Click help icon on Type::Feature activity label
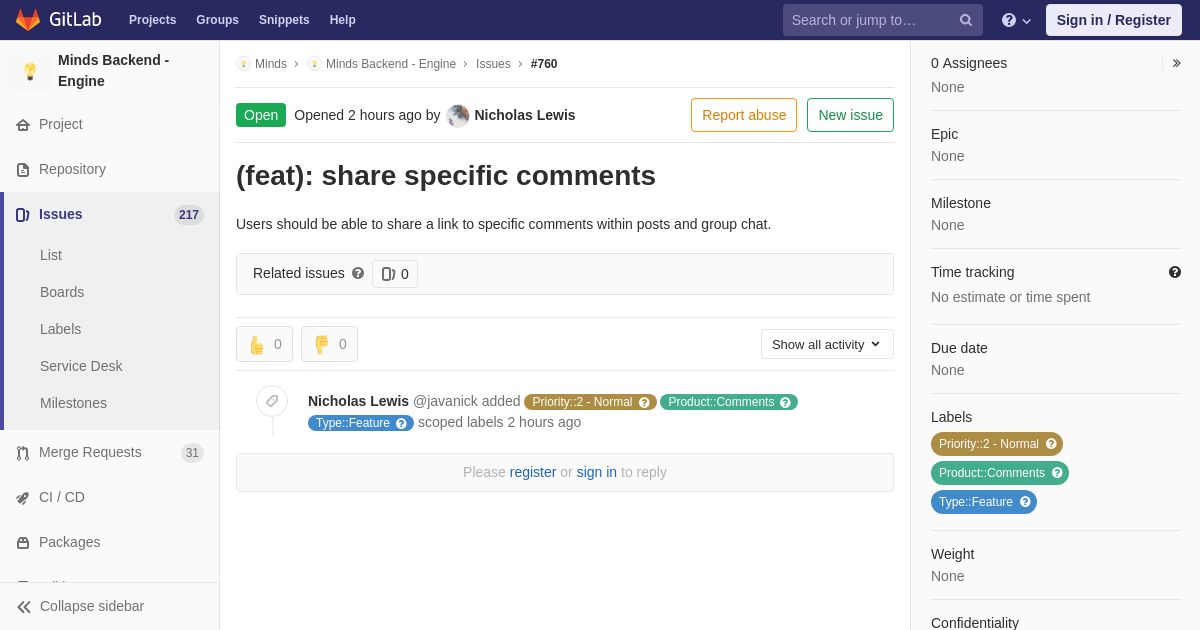 tap(402, 423)
